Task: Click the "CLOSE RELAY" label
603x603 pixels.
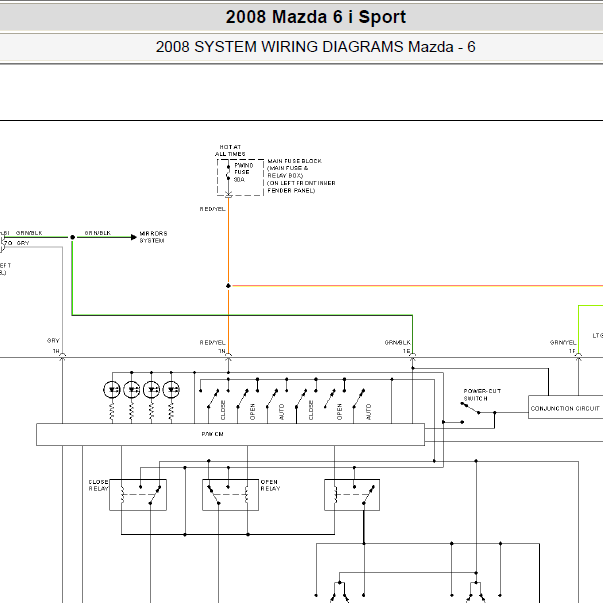Action: tap(98, 485)
